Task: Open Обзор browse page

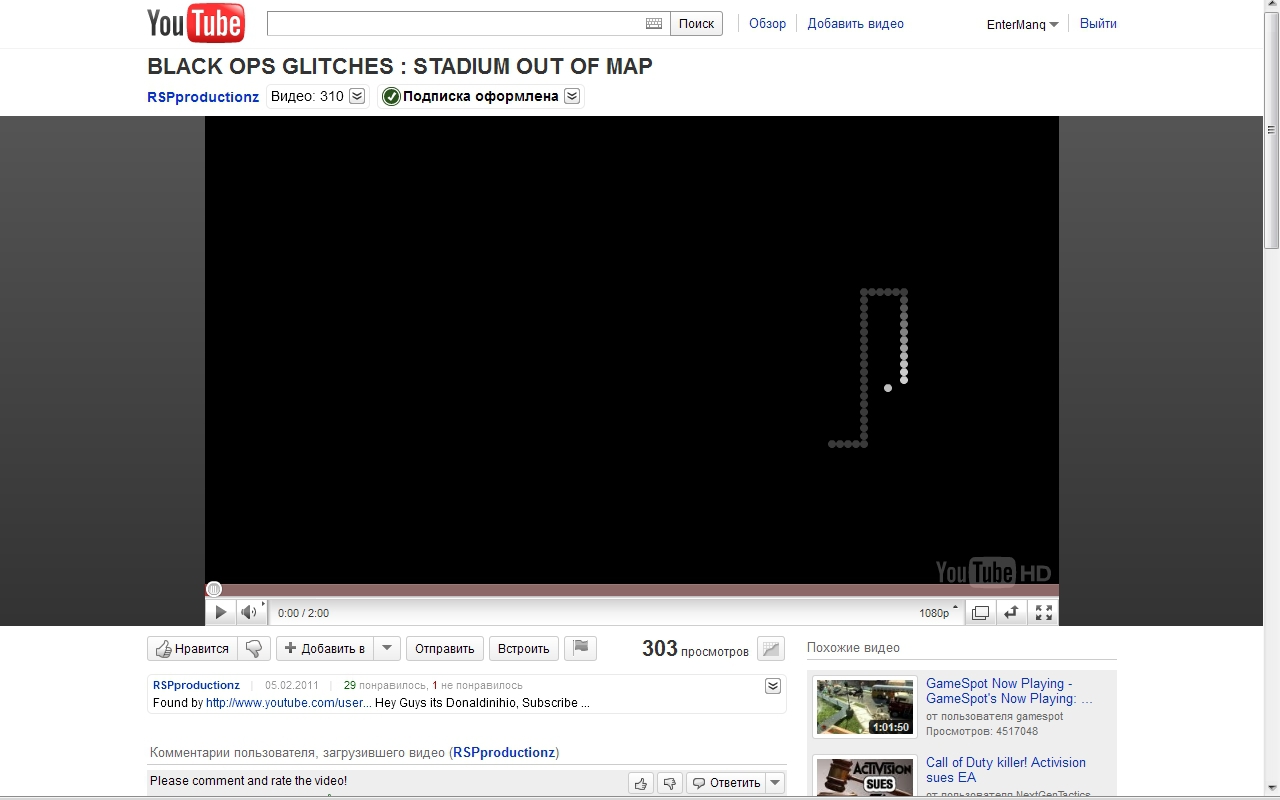Action: point(768,24)
